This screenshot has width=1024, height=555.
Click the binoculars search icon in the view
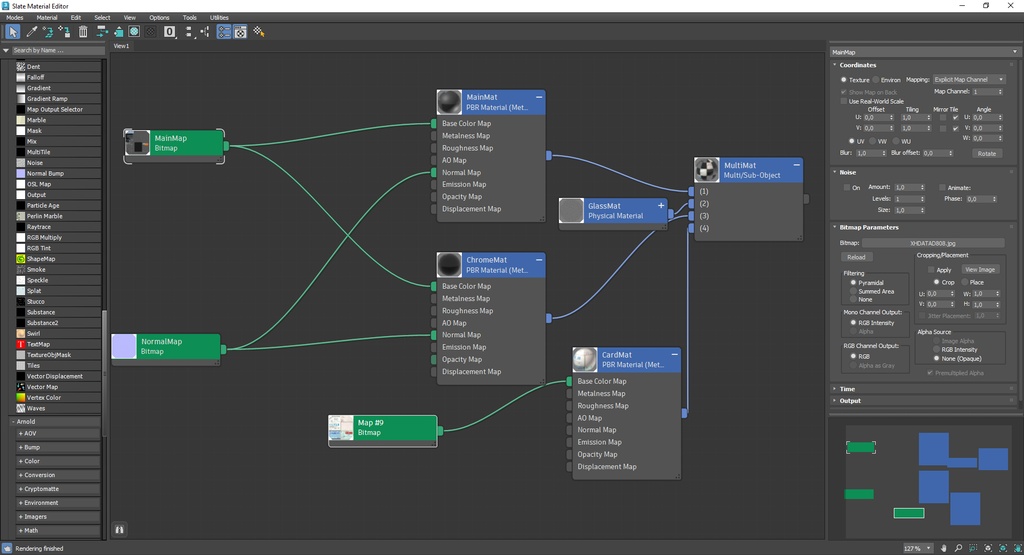(120, 528)
